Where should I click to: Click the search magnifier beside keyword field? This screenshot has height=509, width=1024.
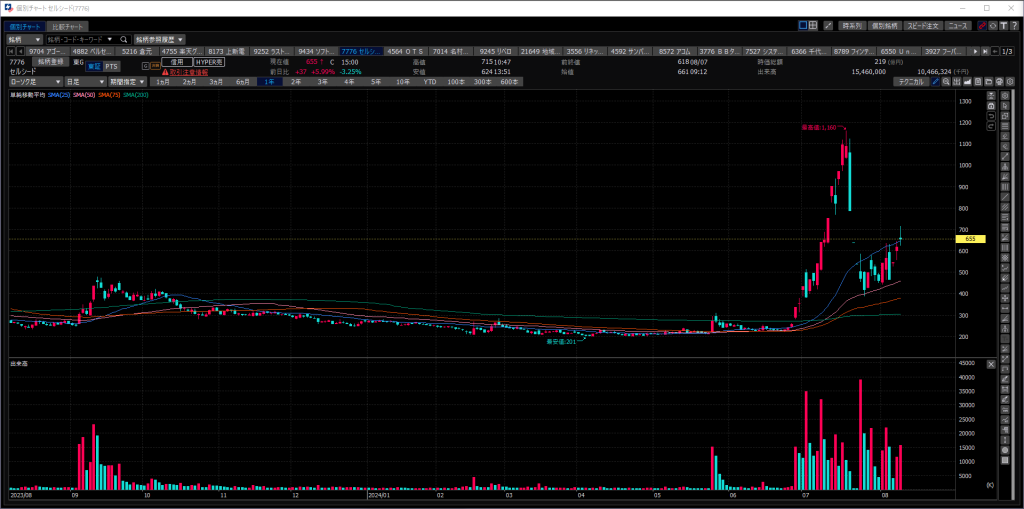click(x=123, y=39)
